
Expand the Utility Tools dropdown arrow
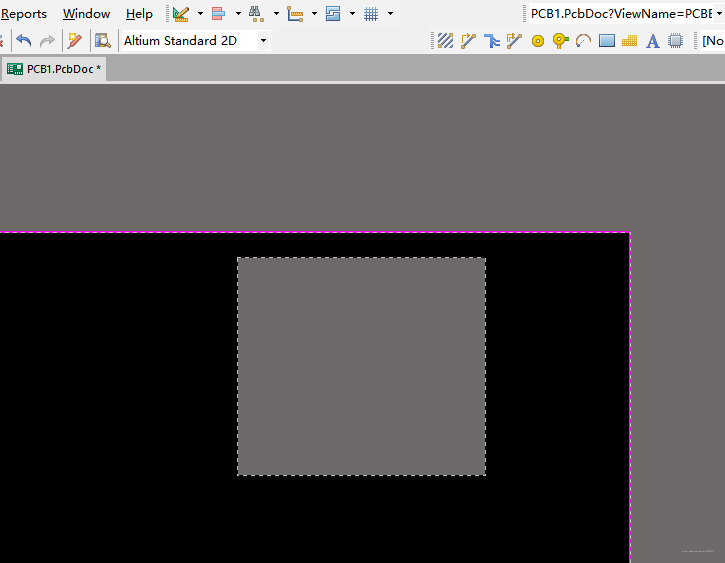pyautogui.click(x=200, y=14)
